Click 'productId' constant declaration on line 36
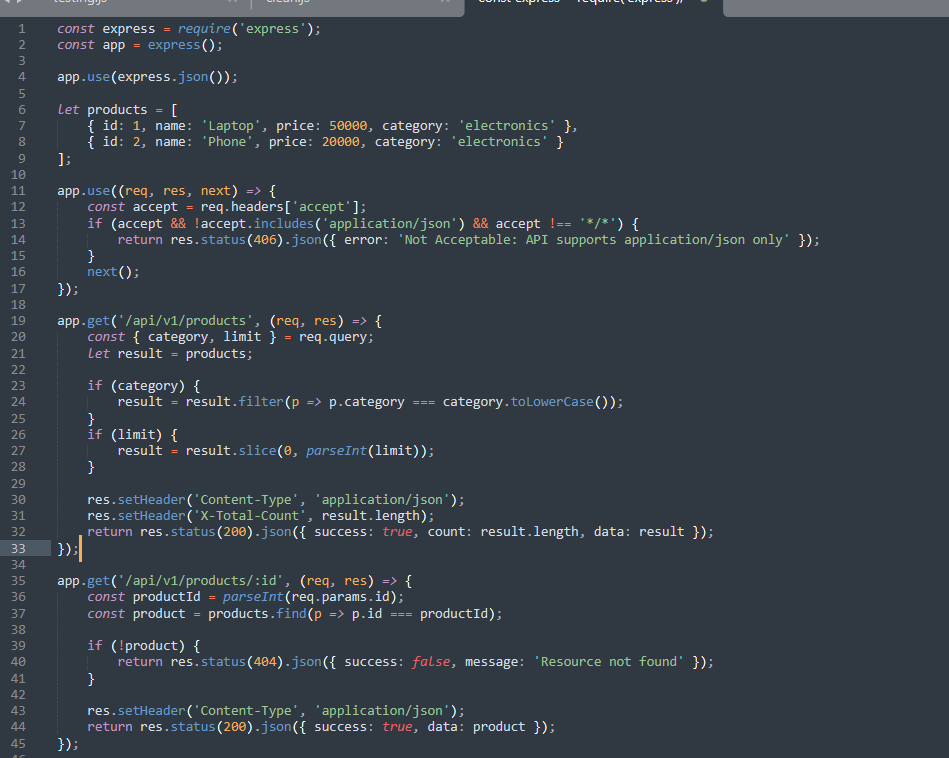949x758 pixels. pos(166,597)
